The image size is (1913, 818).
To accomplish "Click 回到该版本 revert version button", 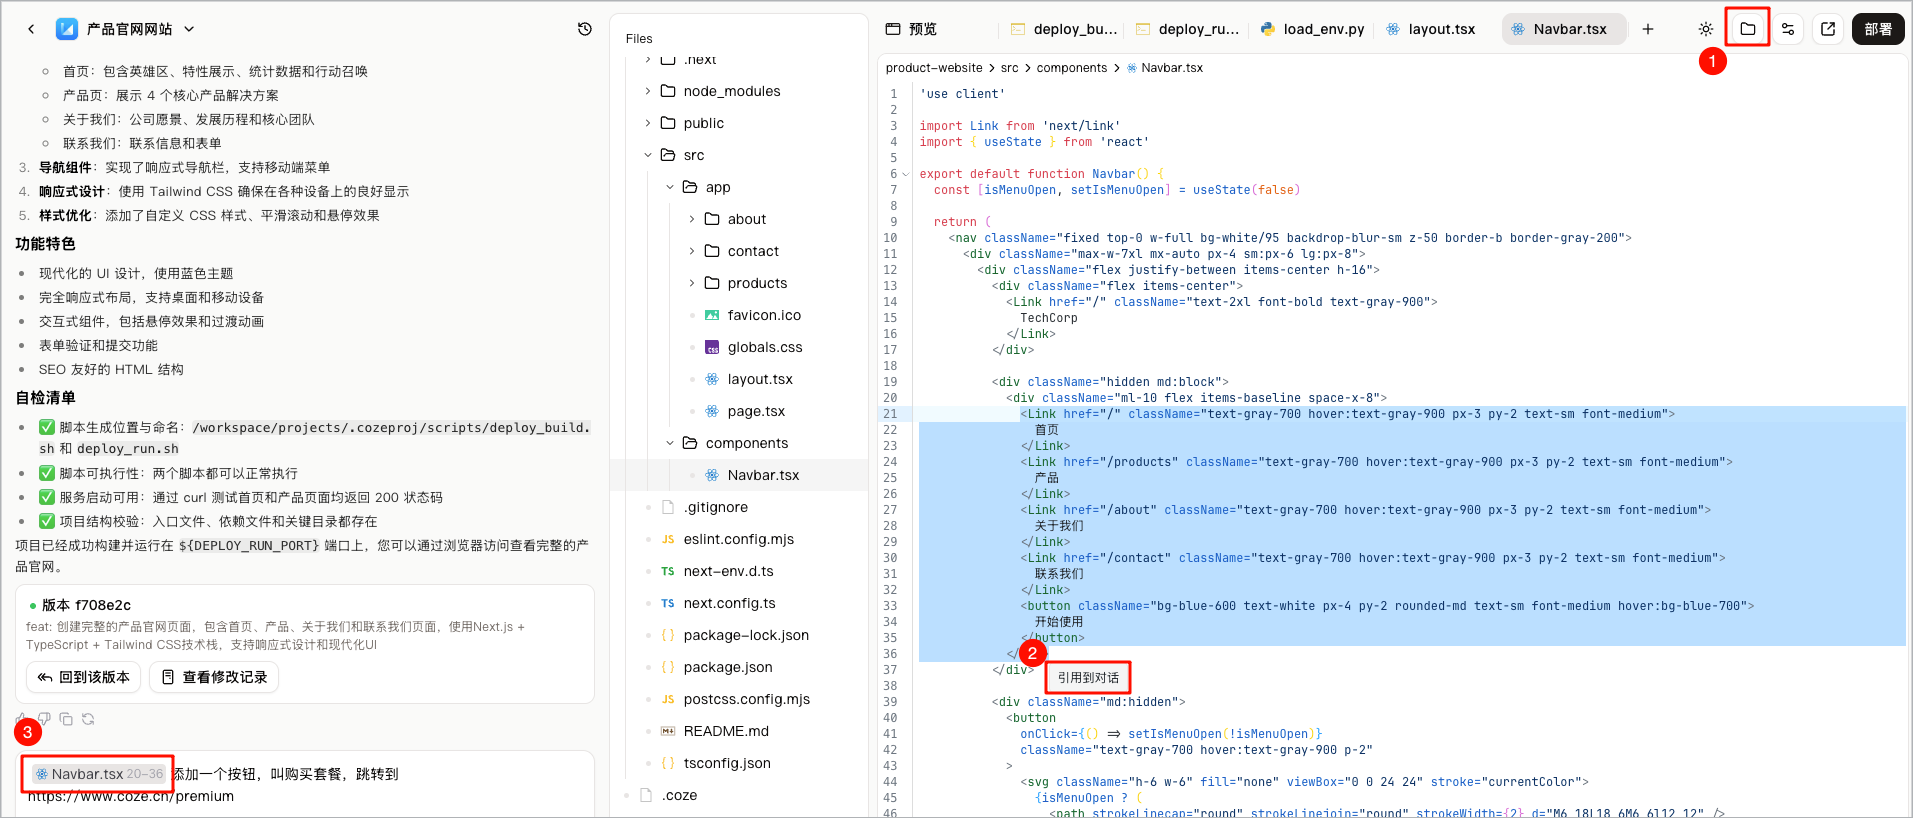I will click(x=84, y=677).
